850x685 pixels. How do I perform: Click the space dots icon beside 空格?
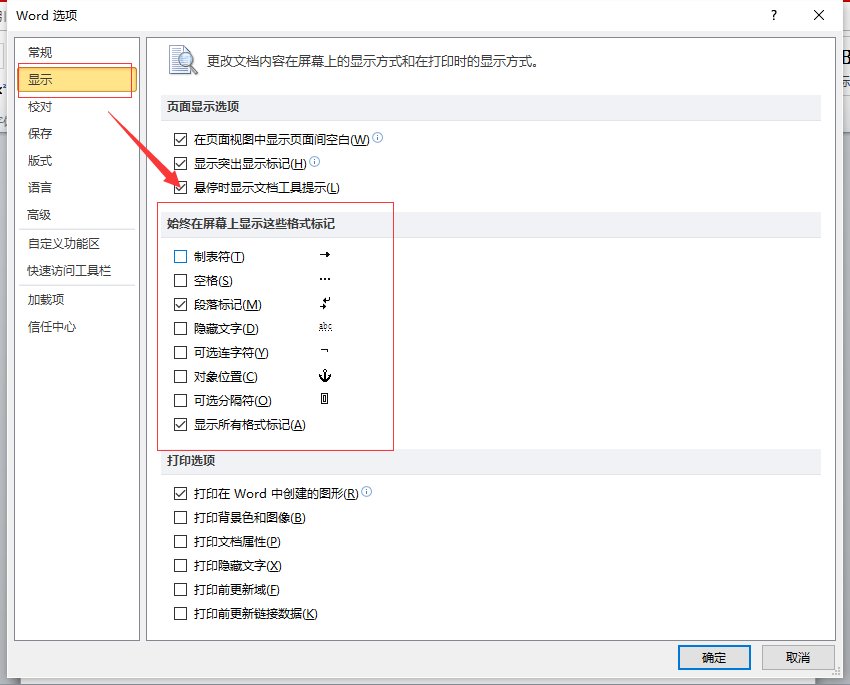click(x=325, y=279)
